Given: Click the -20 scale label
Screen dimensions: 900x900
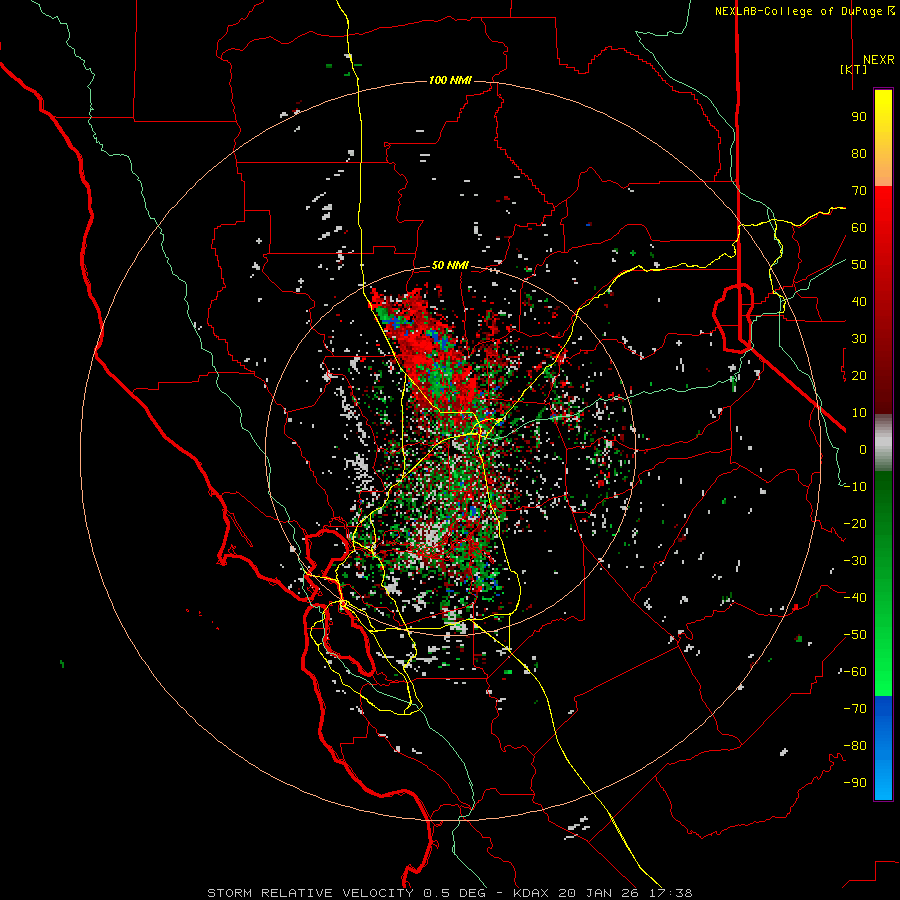Looking at the screenshot, I should (x=855, y=524).
